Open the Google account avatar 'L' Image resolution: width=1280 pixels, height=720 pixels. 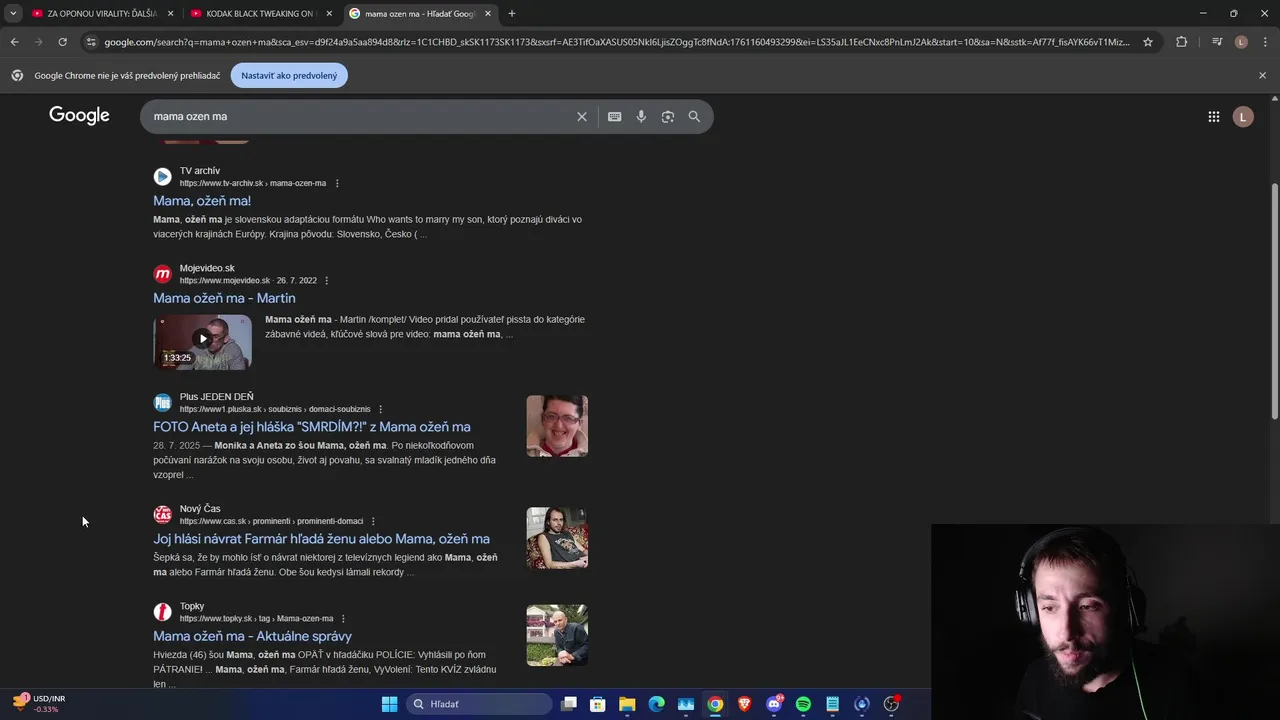1243,117
